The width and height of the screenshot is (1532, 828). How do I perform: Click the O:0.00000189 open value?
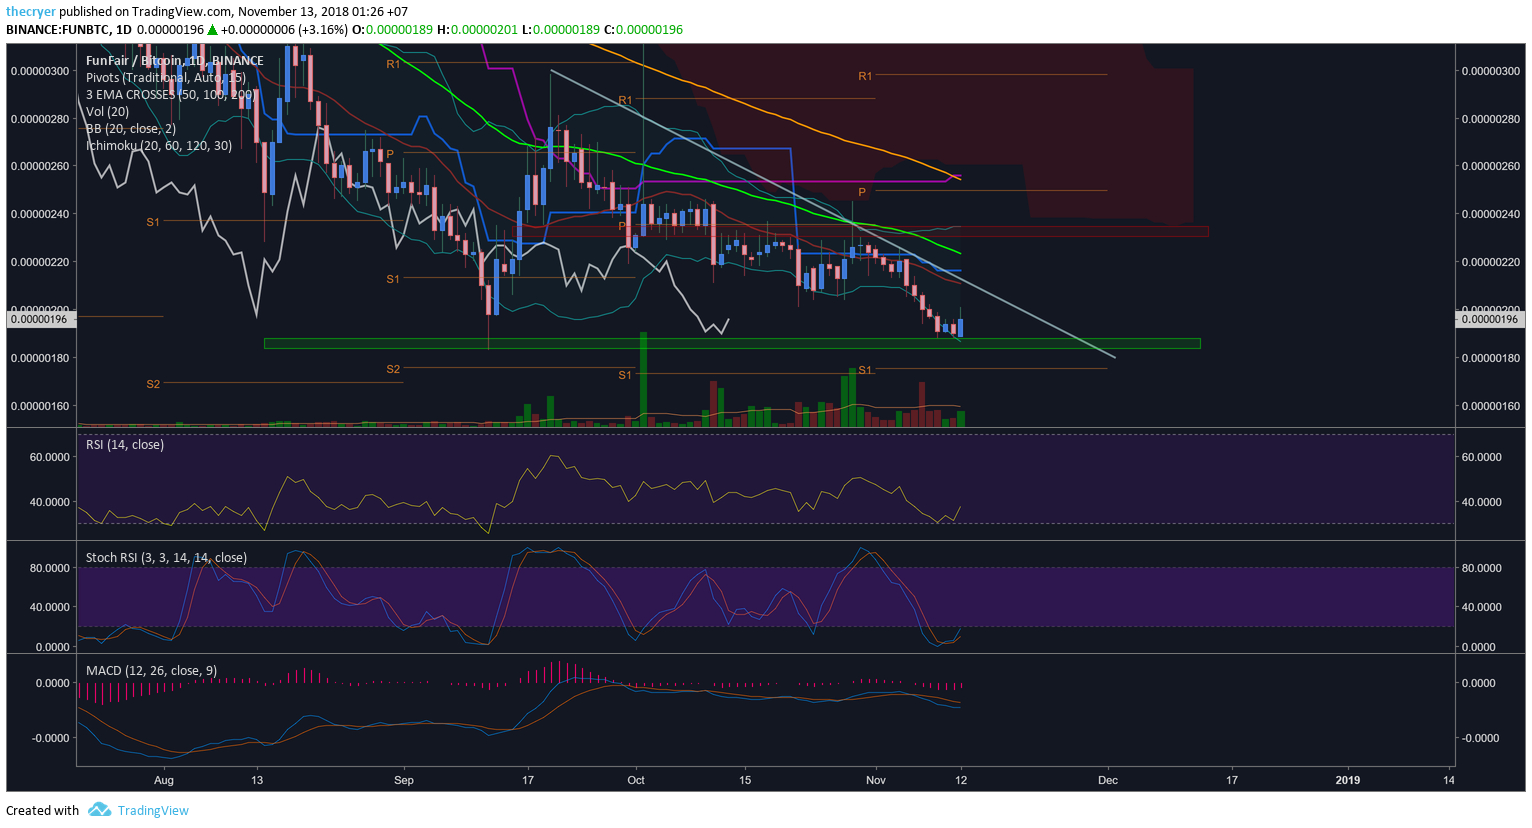click(x=392, y=29)
